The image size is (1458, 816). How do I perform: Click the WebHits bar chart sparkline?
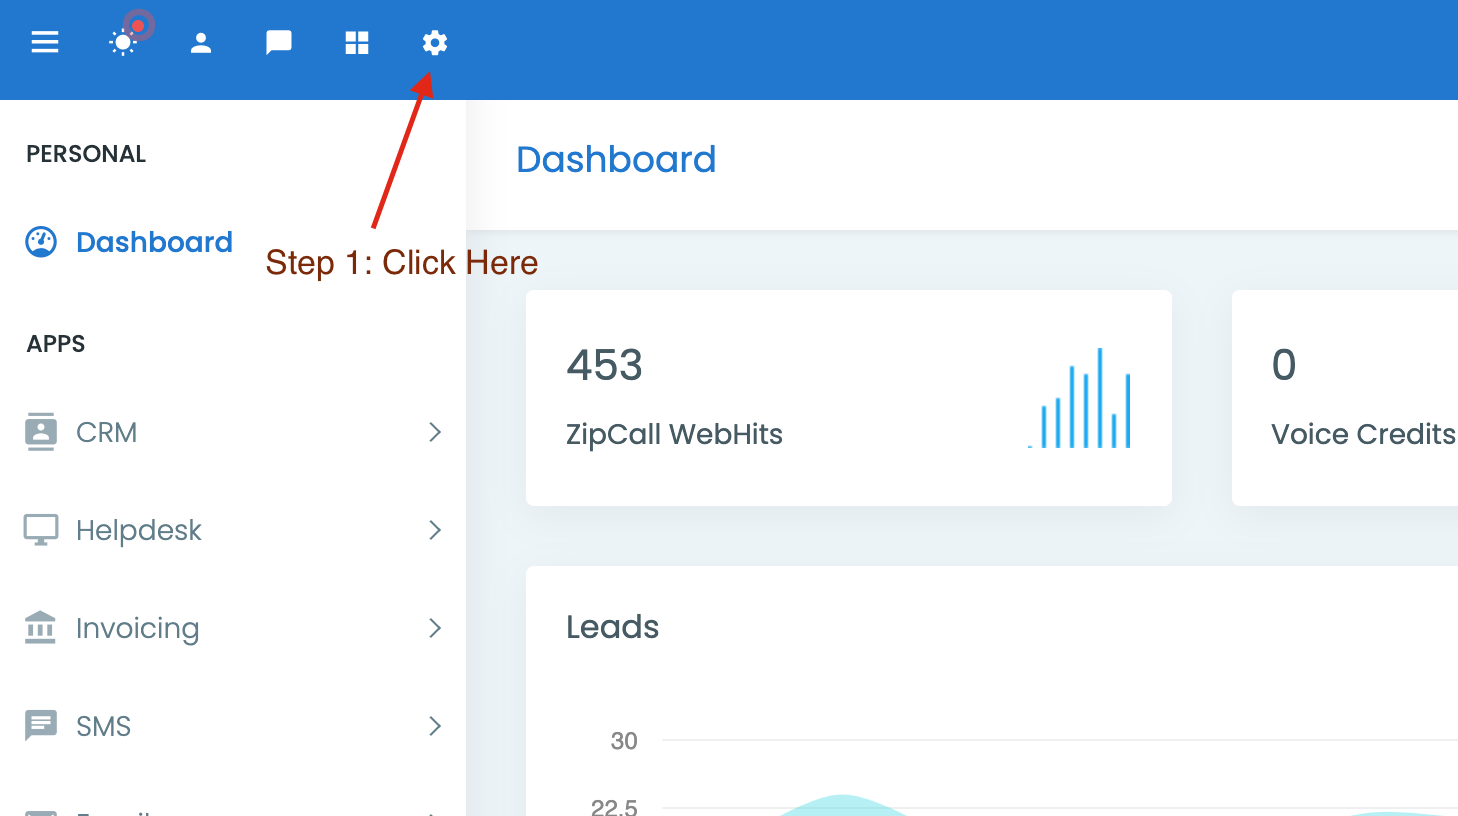click(1079, 397)
